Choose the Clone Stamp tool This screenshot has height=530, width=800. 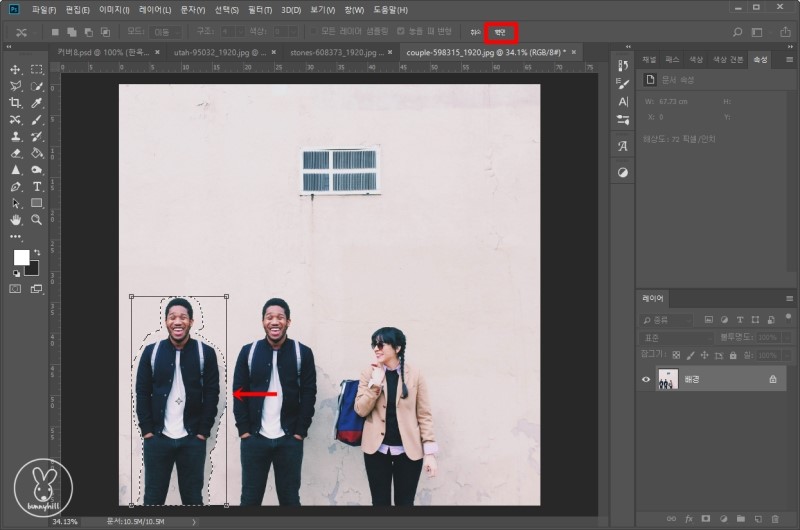tap(15, 136)
